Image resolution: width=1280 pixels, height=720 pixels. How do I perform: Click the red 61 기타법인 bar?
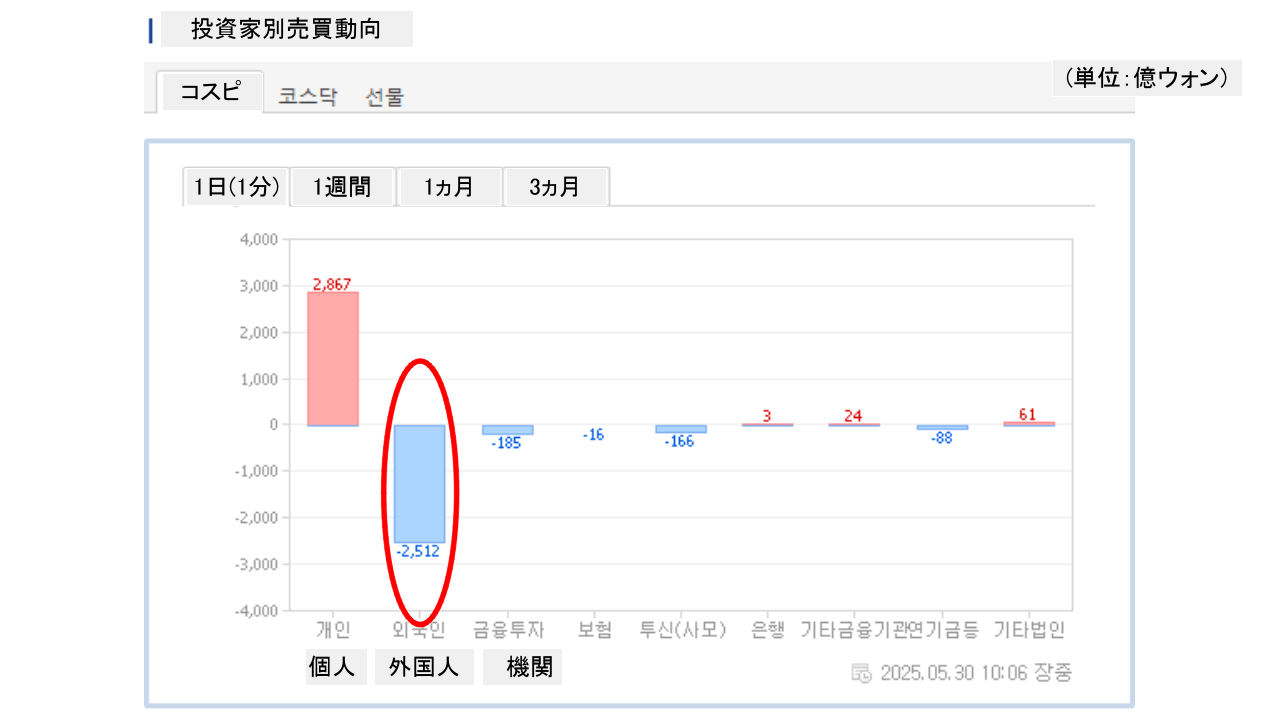pyautogui.click(x=1029, y=424)
